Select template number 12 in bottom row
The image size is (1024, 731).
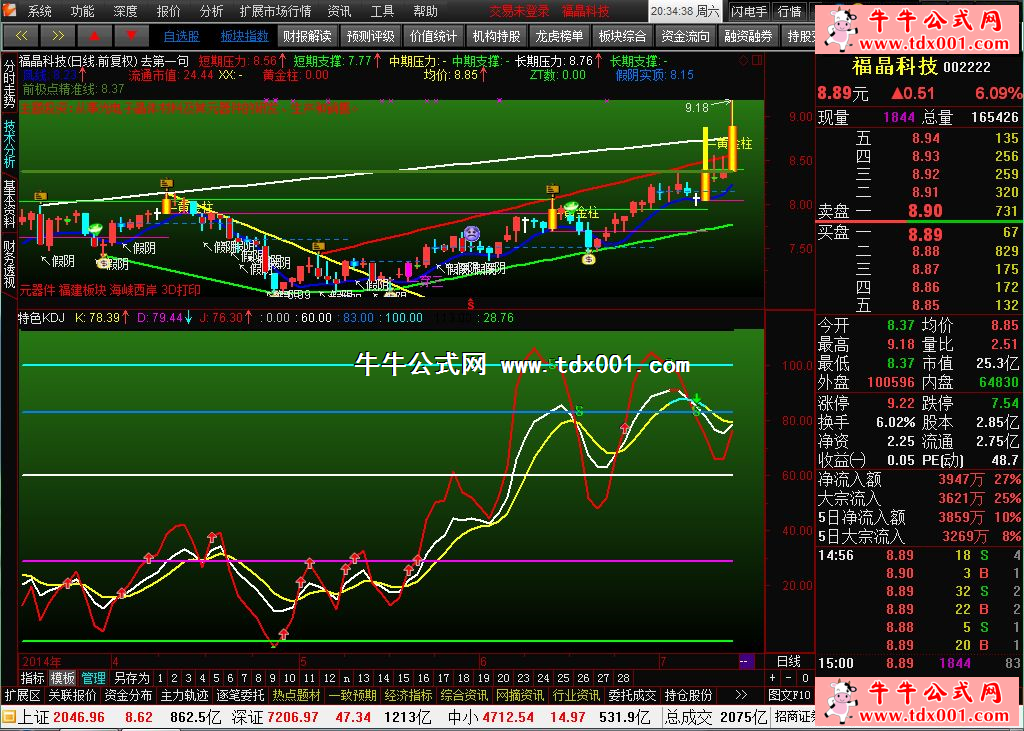[x=330, y=678]
